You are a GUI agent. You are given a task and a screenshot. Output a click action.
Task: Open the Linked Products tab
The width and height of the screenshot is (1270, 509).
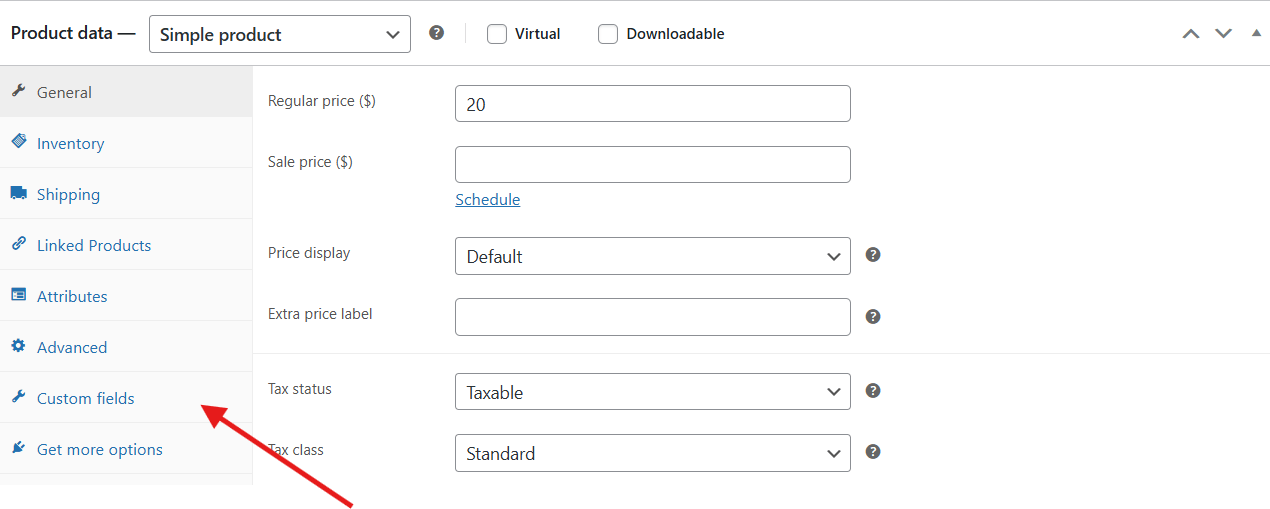[126, 245]
